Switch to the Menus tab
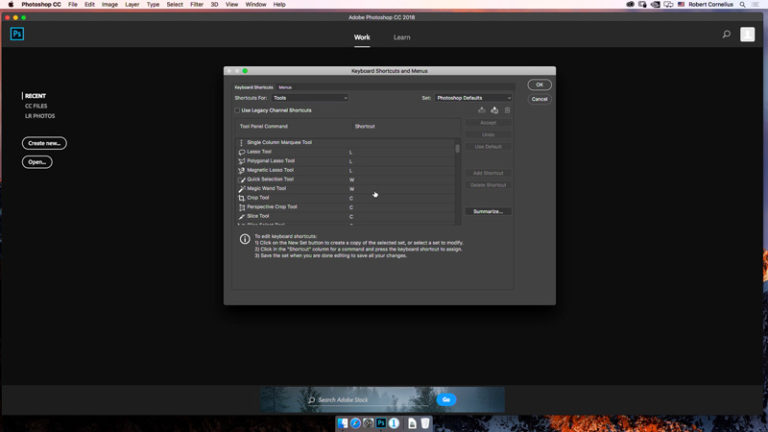The height and width of the screenshot is (432, 768). (286, 88)
